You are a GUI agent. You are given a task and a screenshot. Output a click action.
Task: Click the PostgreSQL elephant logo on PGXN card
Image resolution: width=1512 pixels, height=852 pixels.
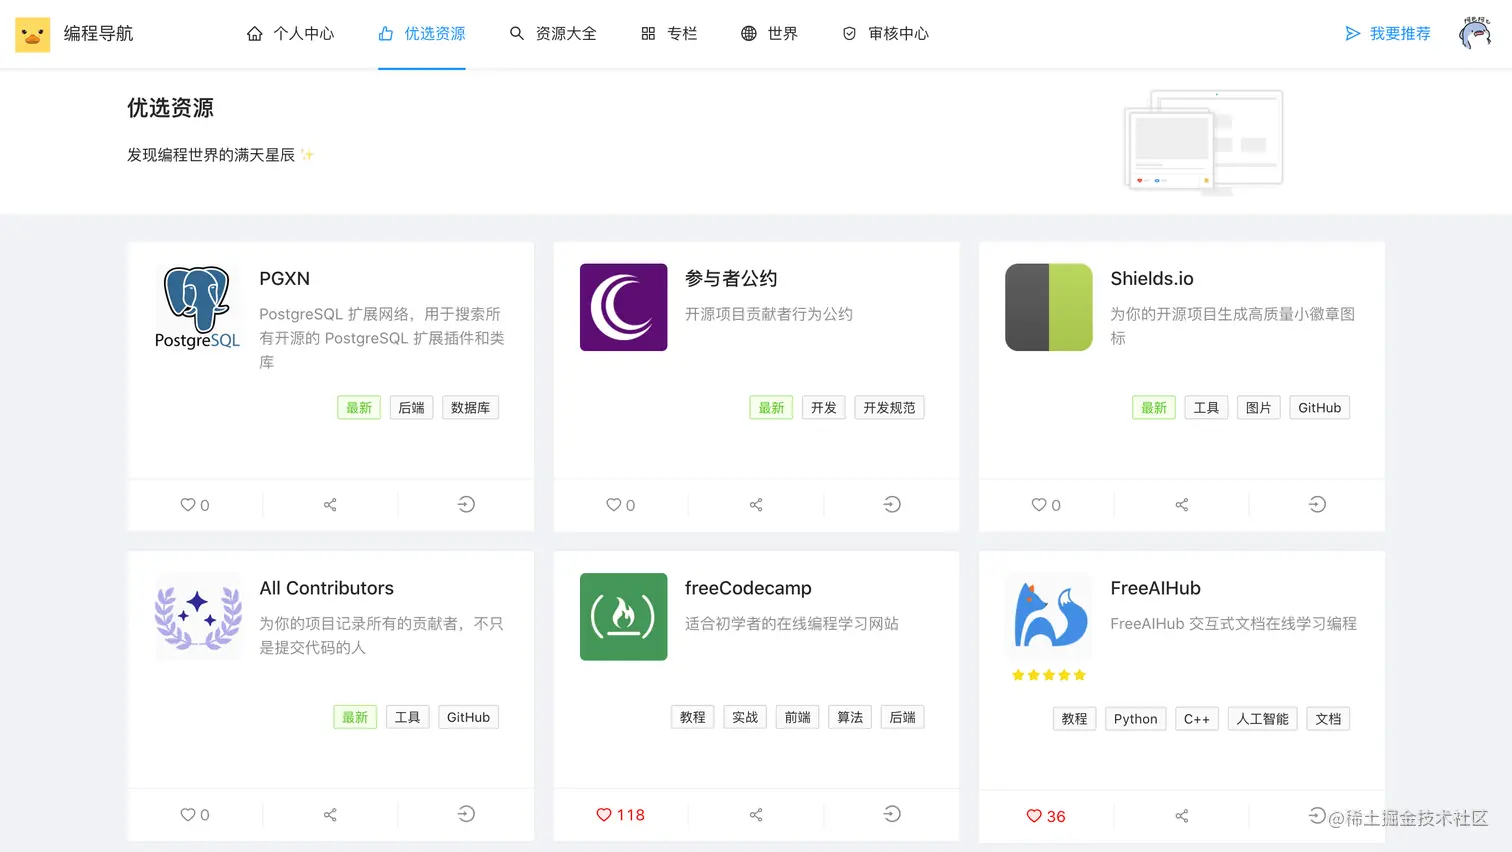coord(198,307)
